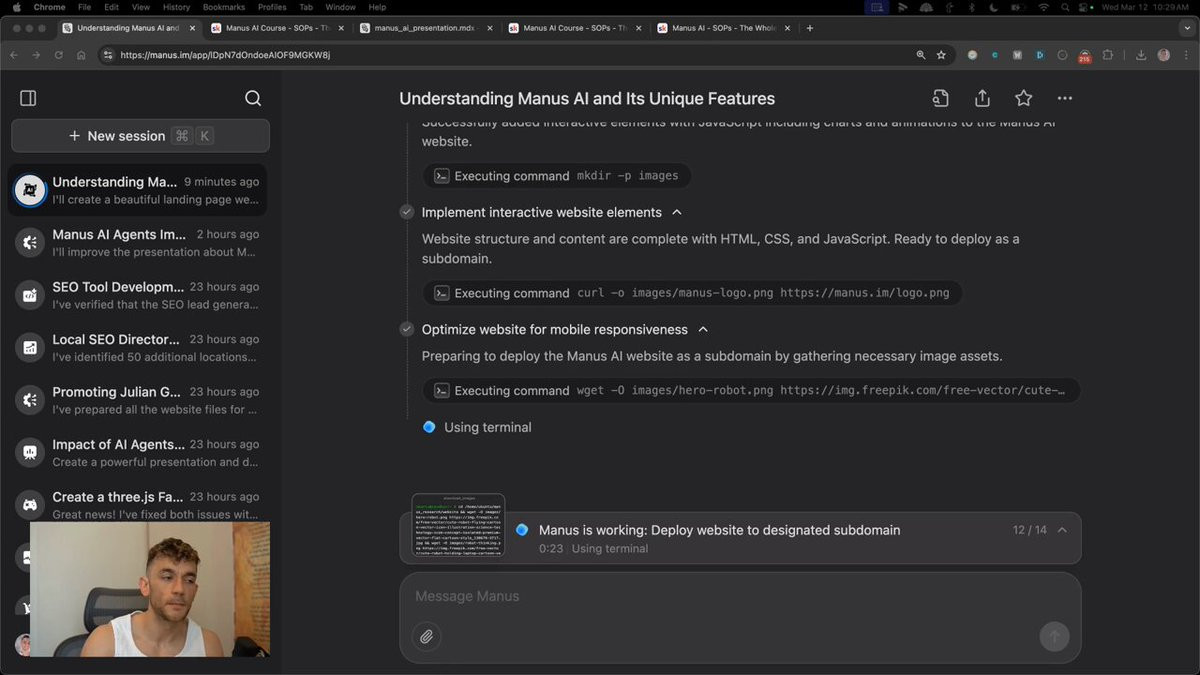Collapse the Manus is working progress panel

pos(1062,530)
